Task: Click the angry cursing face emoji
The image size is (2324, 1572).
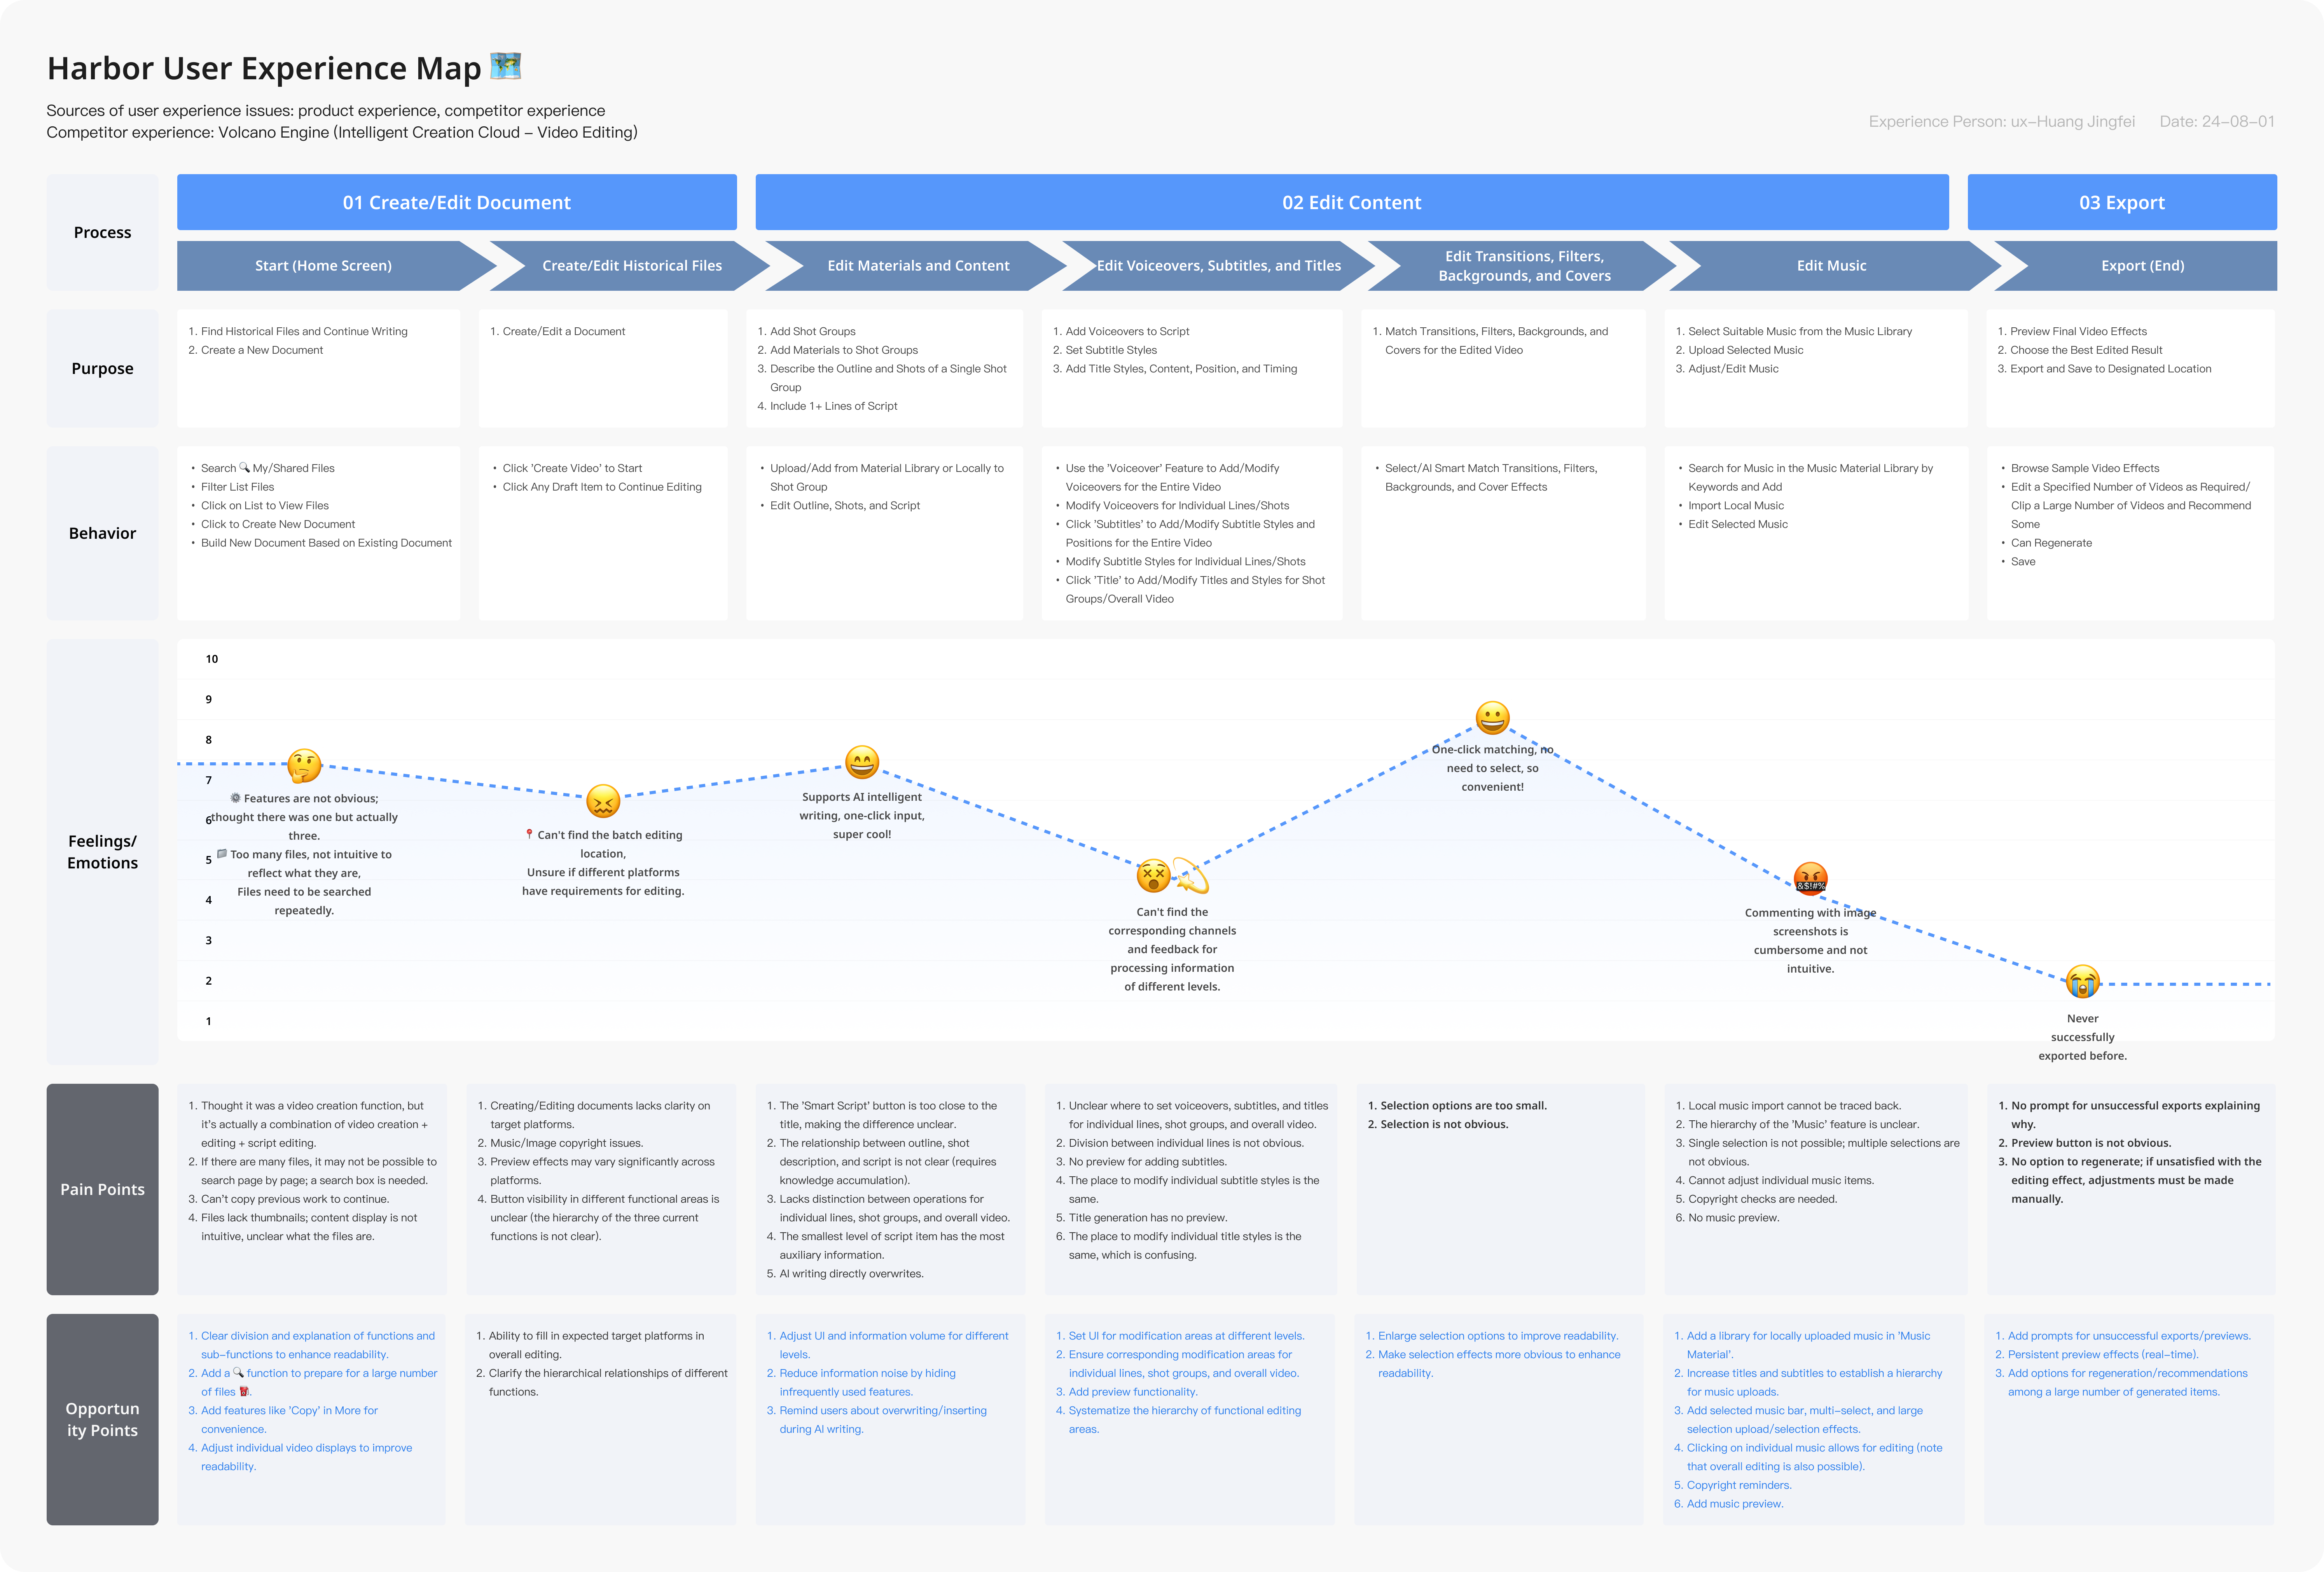Action: (x=1810, y=879)
